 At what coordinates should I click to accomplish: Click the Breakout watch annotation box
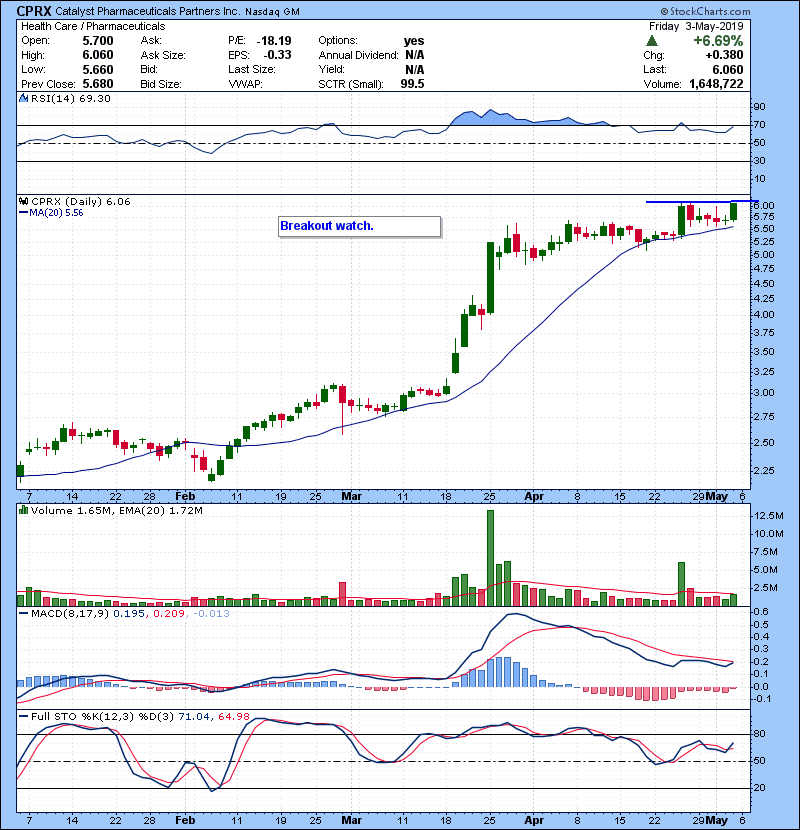pos(359,226)
